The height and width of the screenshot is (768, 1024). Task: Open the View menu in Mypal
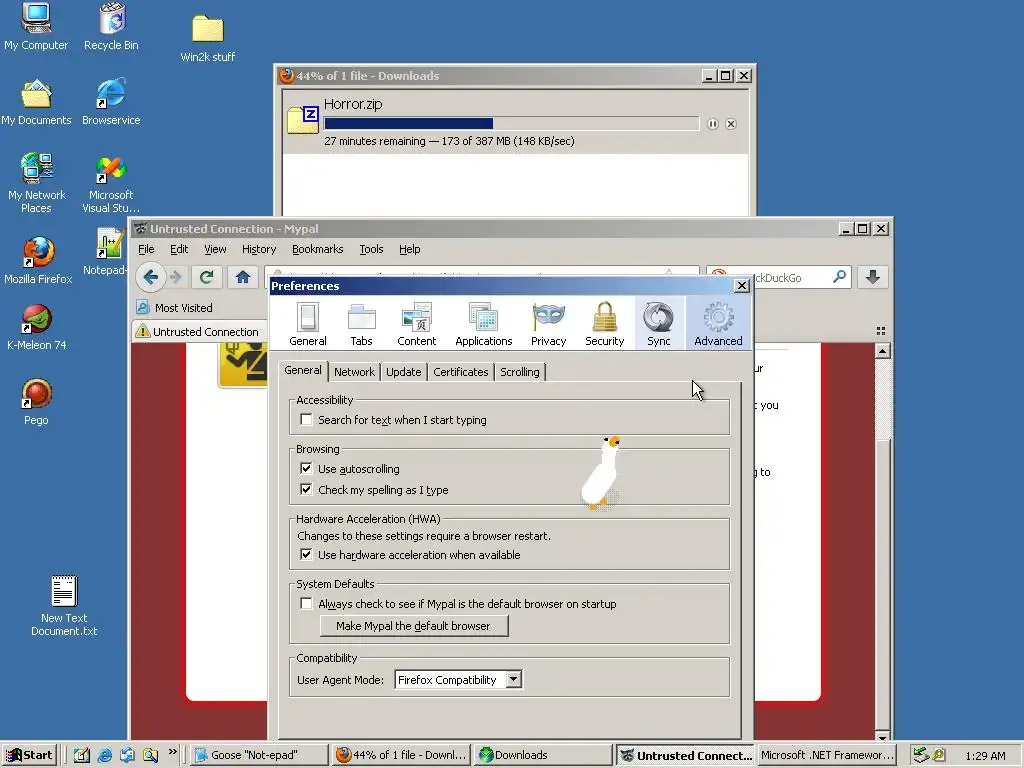pyautogui.click(x=216, y=249)
